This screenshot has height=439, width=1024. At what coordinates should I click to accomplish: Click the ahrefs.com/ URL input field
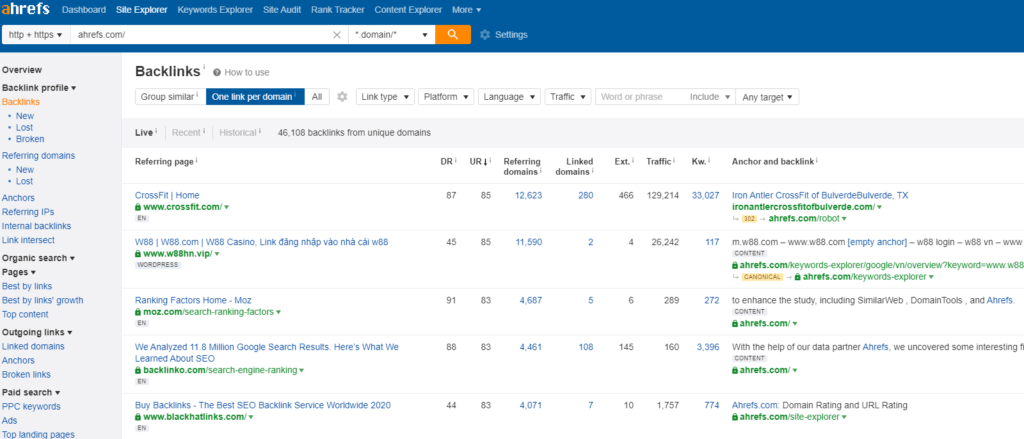[x=199, y=35]
